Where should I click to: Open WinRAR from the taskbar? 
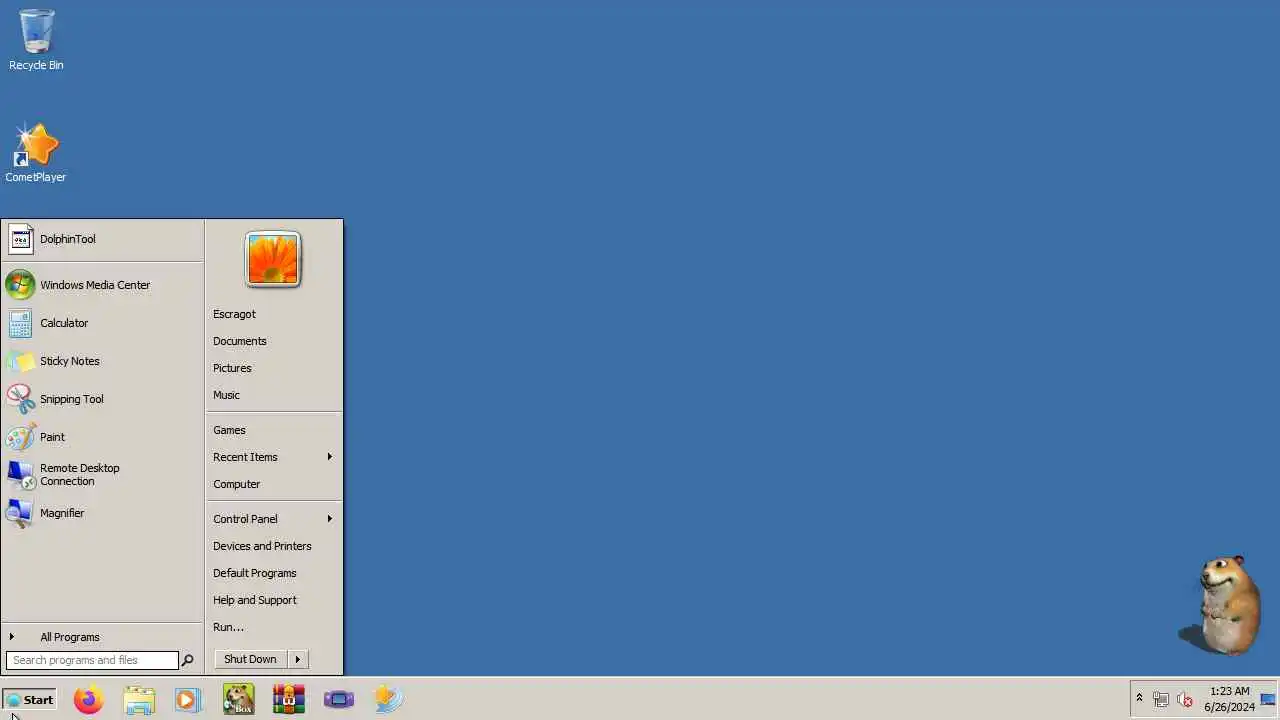tap(288, 699)
